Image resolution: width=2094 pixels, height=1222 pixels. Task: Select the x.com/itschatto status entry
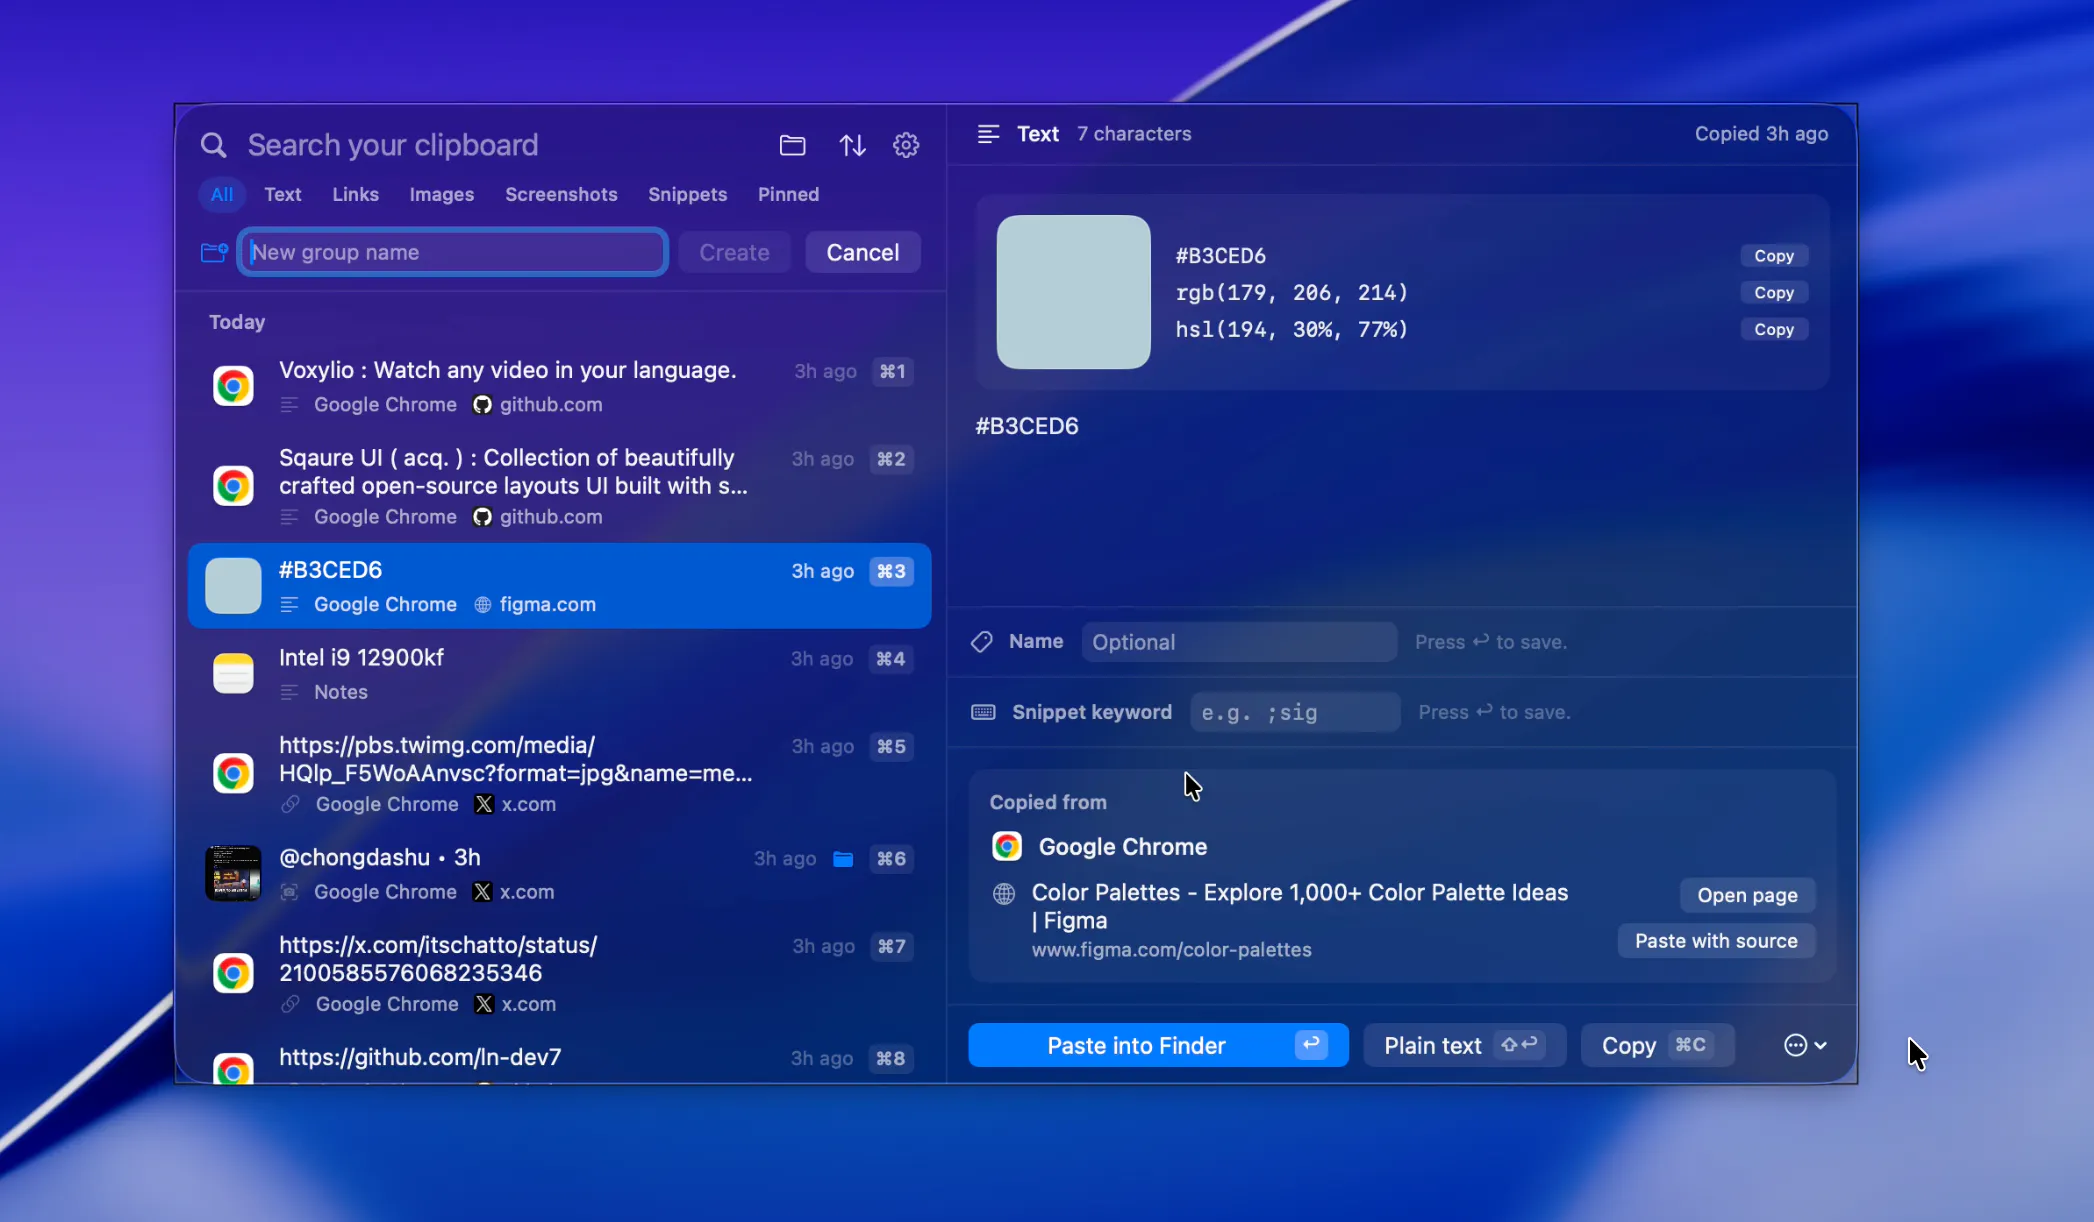(560, 974)
